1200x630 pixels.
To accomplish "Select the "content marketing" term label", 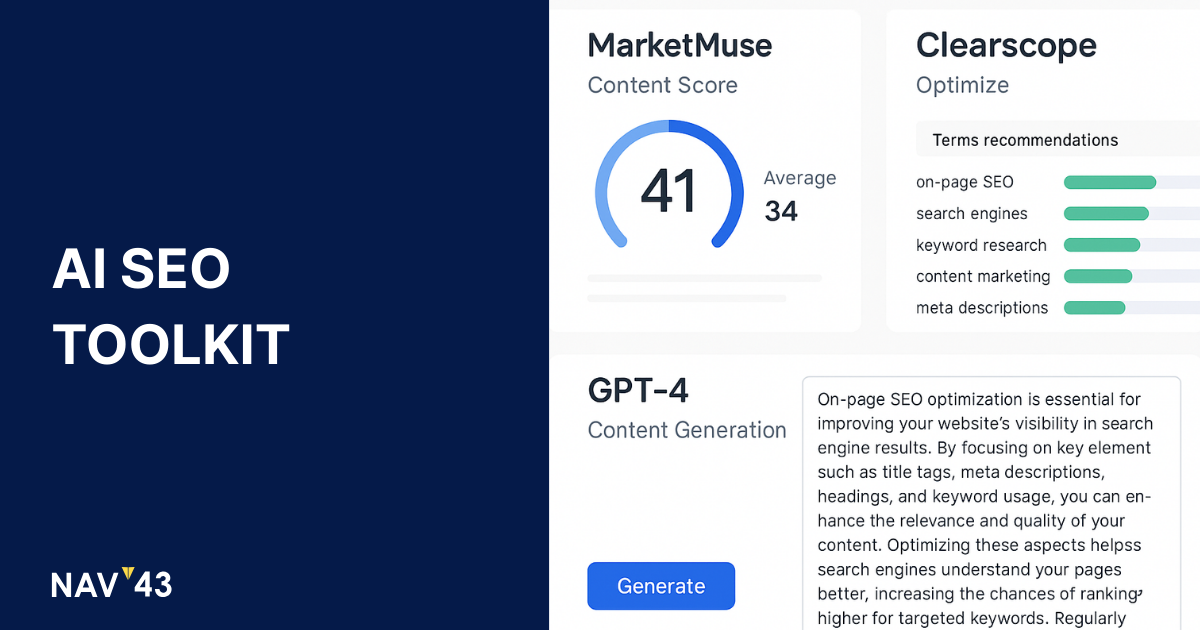I will (x=983, y=276).
